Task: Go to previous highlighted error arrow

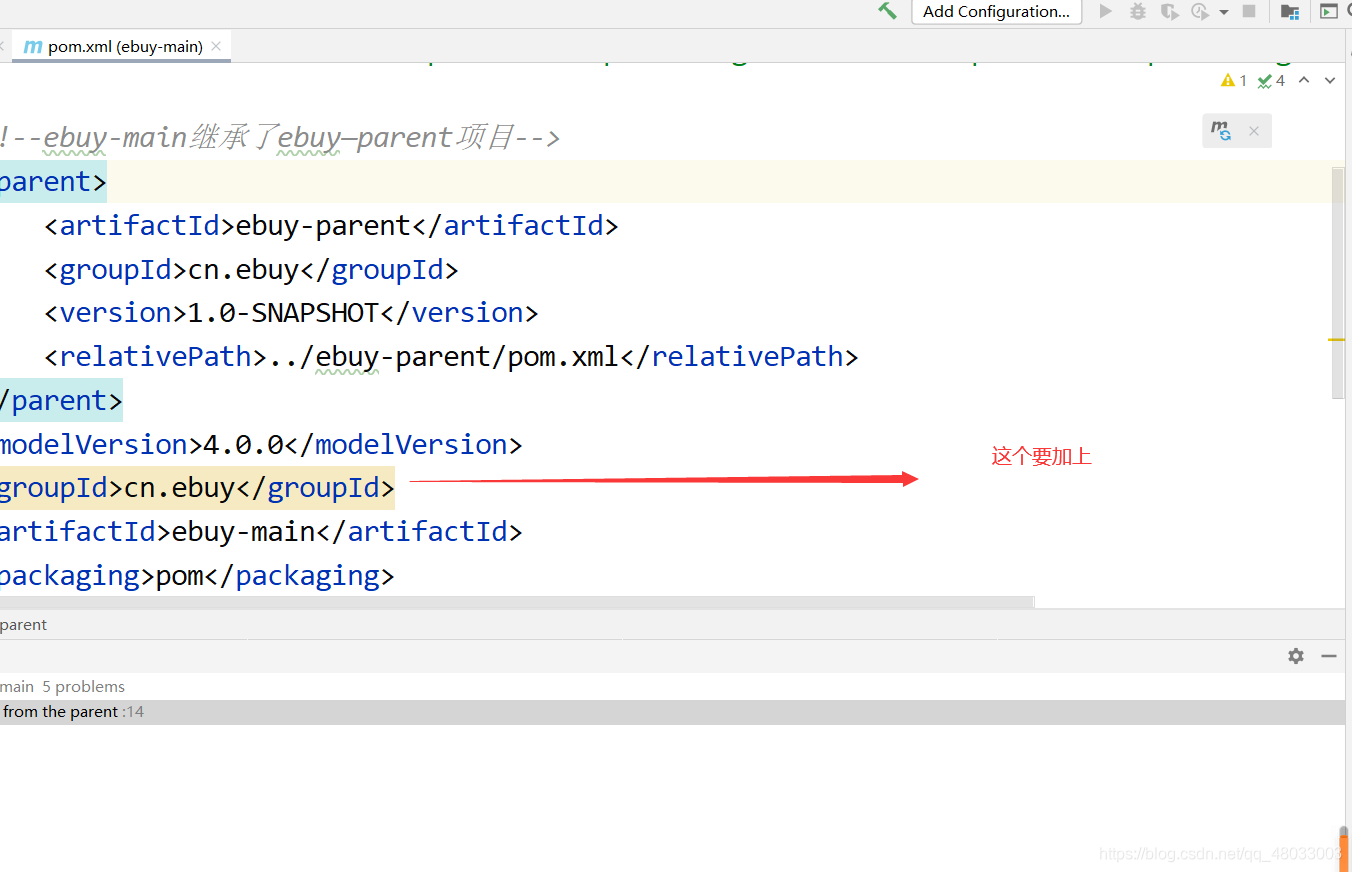Action: pos(1304,80)
